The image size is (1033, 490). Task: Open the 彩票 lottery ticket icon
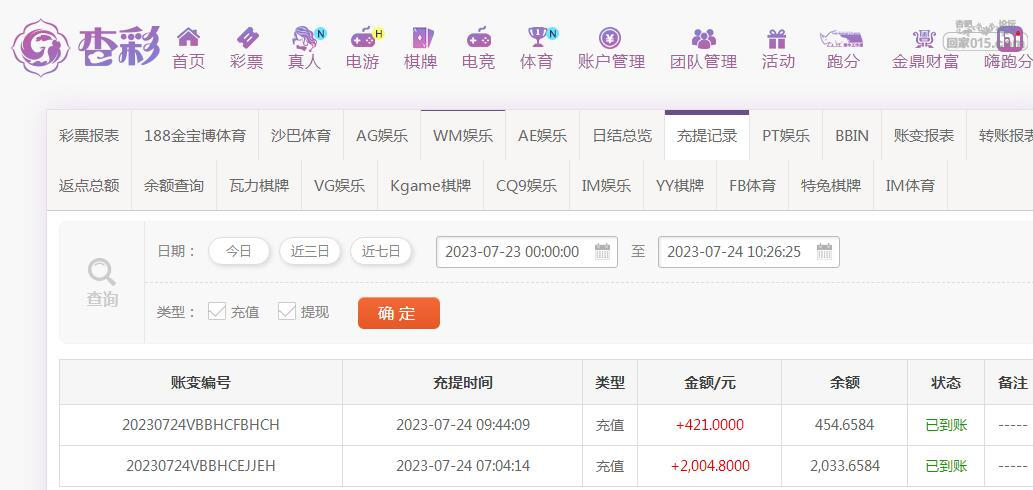[x=246, y=37]
